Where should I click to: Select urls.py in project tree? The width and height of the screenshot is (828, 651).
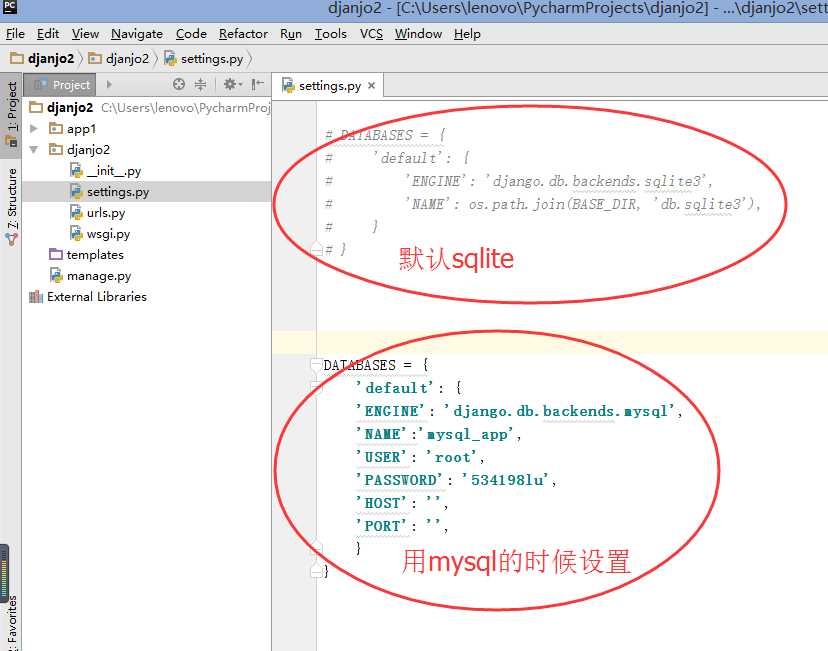pos(147,212)
